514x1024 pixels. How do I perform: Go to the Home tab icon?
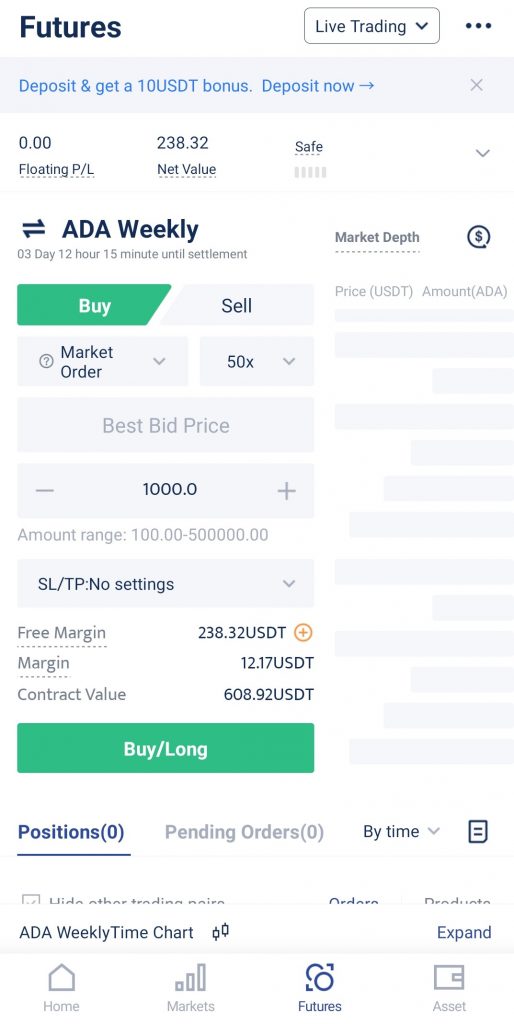(x=61, y=978)
